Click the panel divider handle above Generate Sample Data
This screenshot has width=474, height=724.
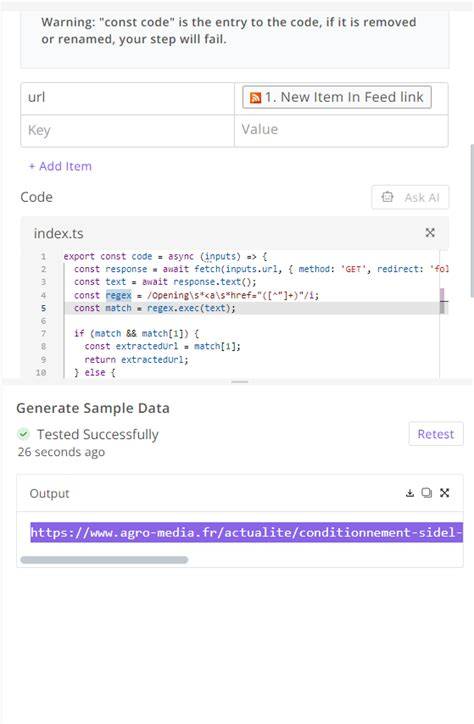pyautogui.click(x=240, y=382)
